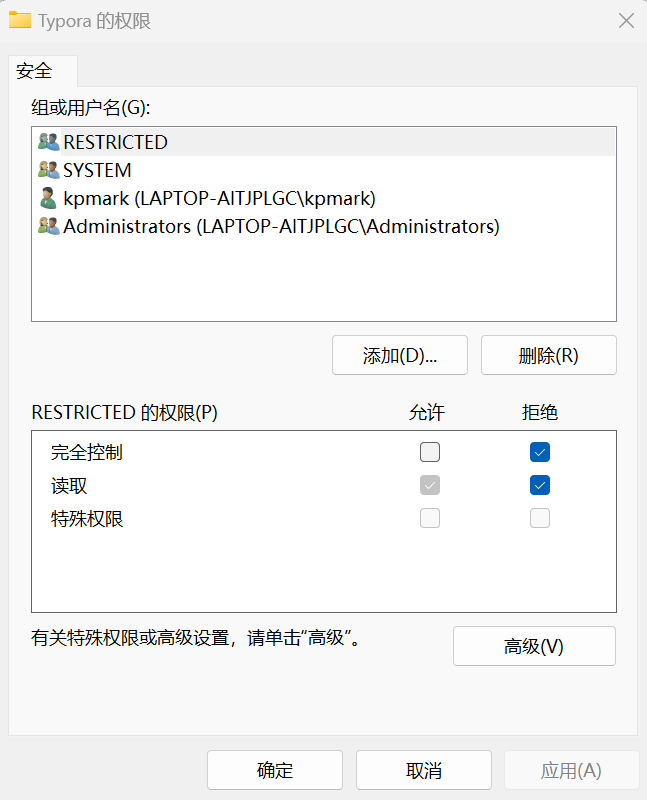Click the Administrators group icon
The image size is (647, 800).
pos(48,226)
